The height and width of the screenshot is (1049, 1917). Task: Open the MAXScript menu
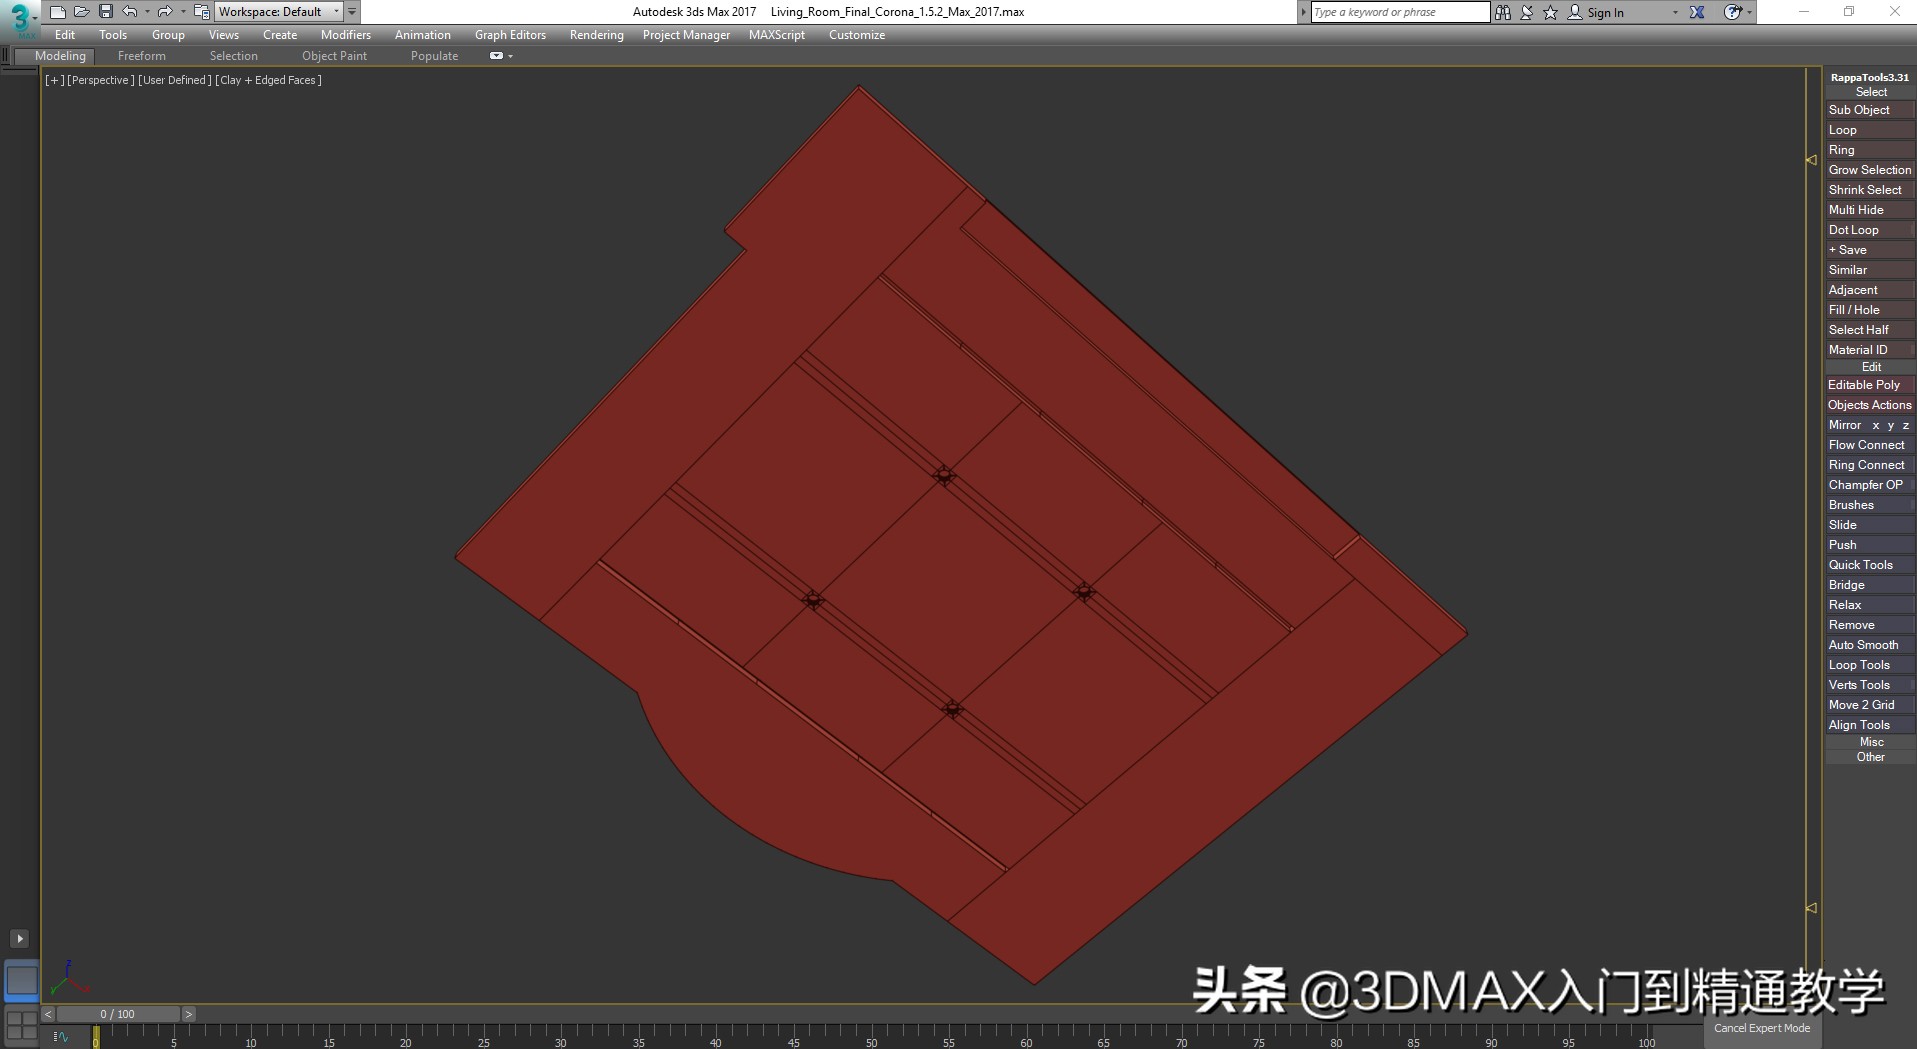[x=777, y=35]
